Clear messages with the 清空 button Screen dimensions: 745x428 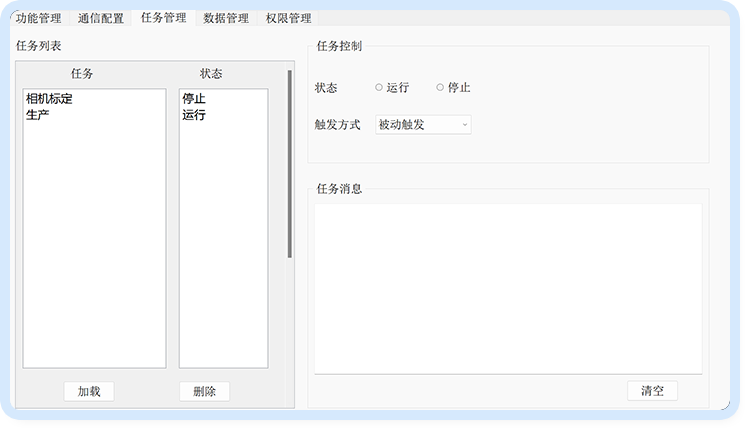(x=652, y=391)
